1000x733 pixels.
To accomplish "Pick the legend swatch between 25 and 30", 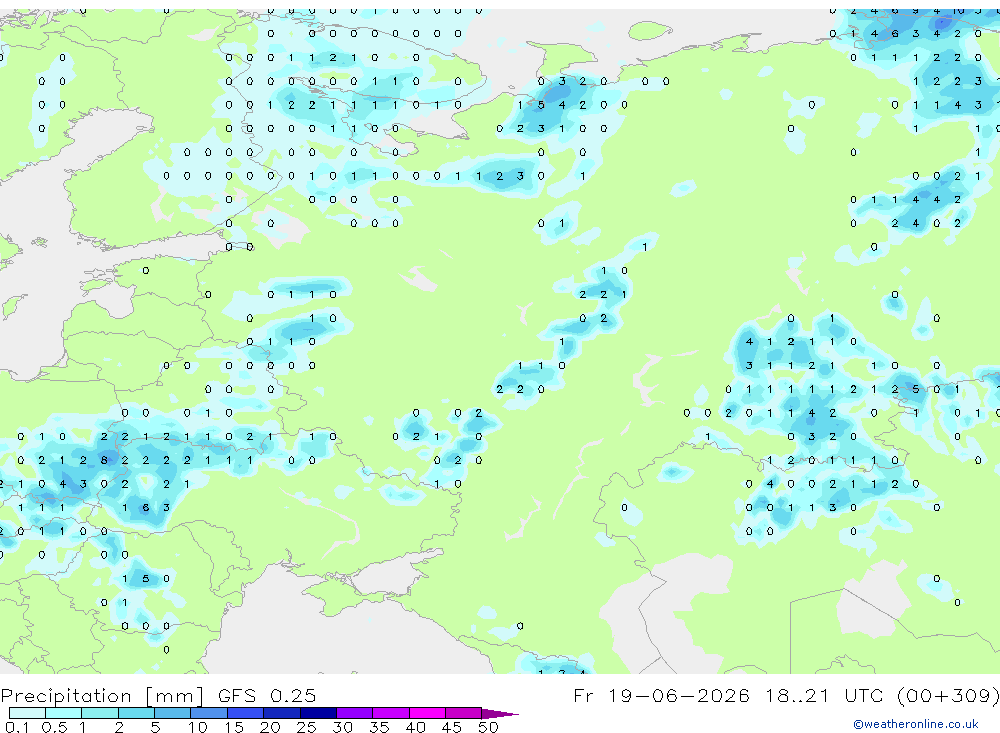I will (x=318, y=713).
